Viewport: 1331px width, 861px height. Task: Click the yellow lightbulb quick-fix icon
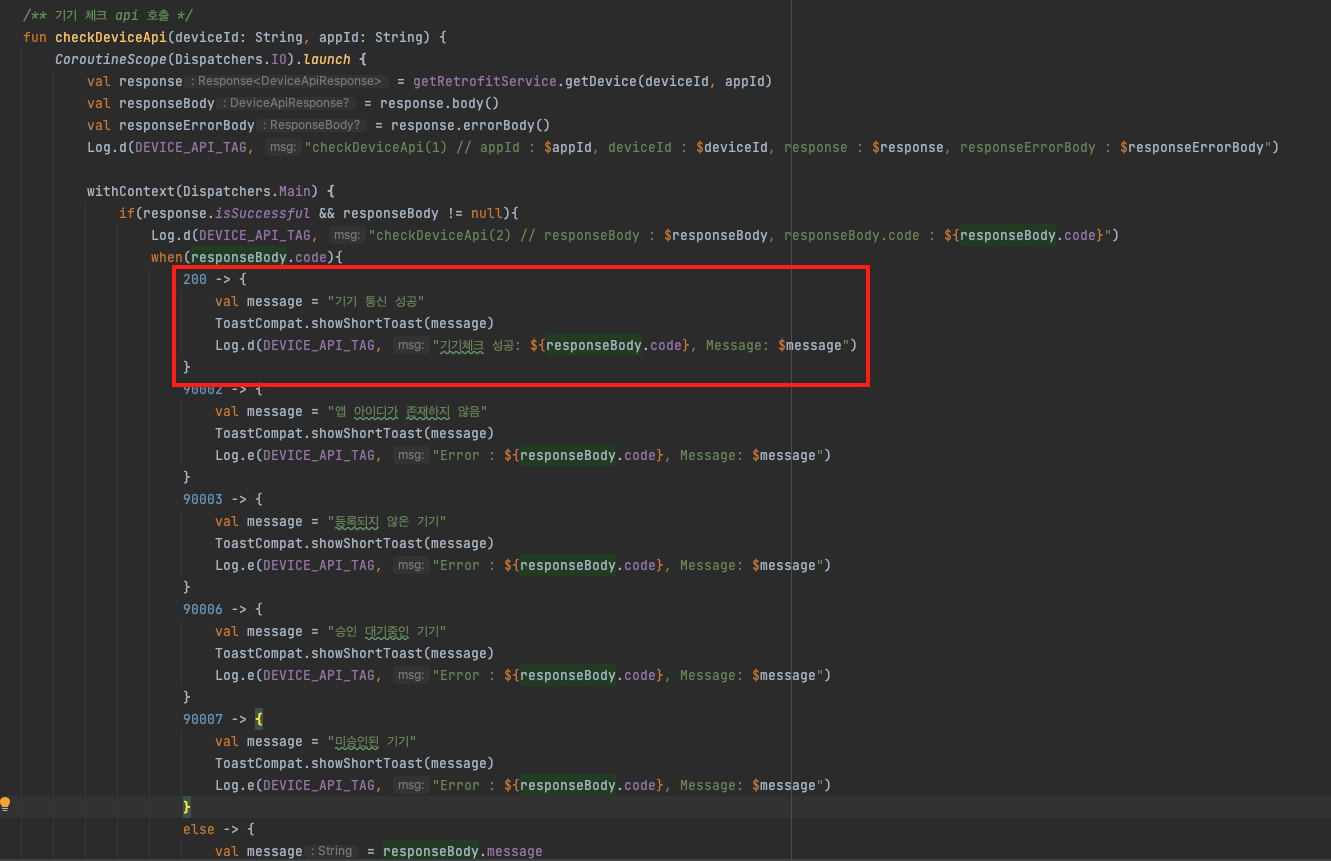point(6,804)
